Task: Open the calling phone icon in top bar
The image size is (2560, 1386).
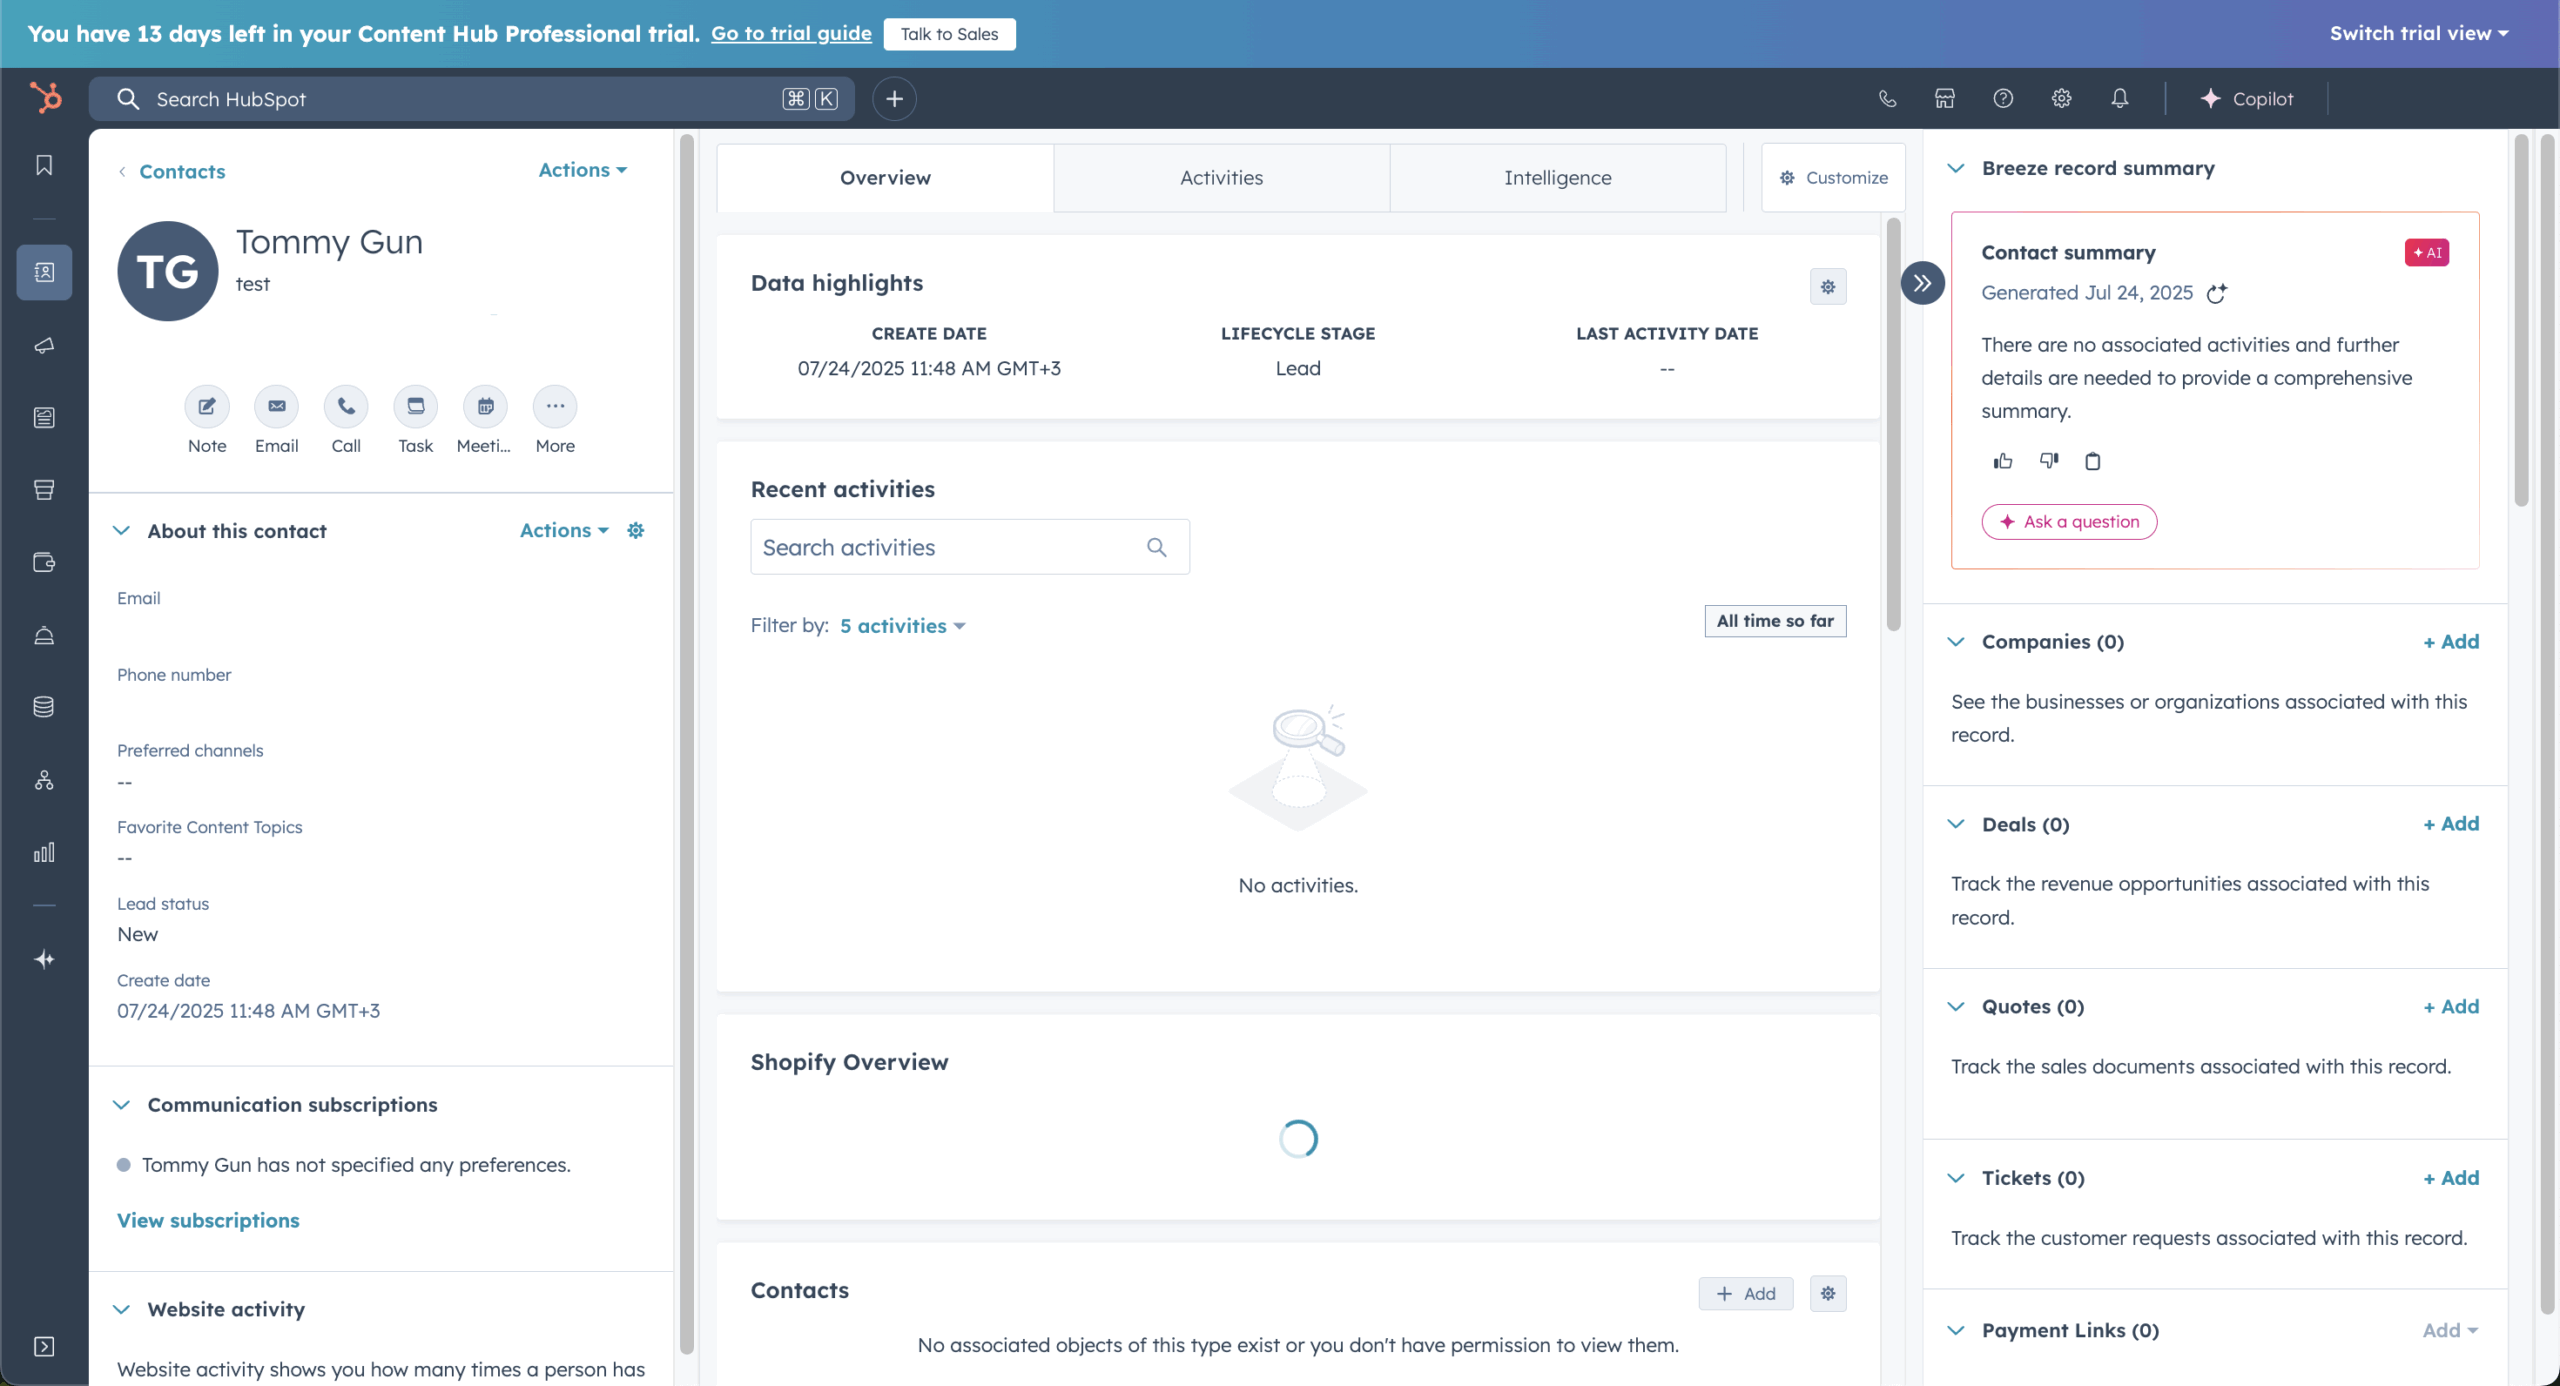Action: click(1887, 98)
